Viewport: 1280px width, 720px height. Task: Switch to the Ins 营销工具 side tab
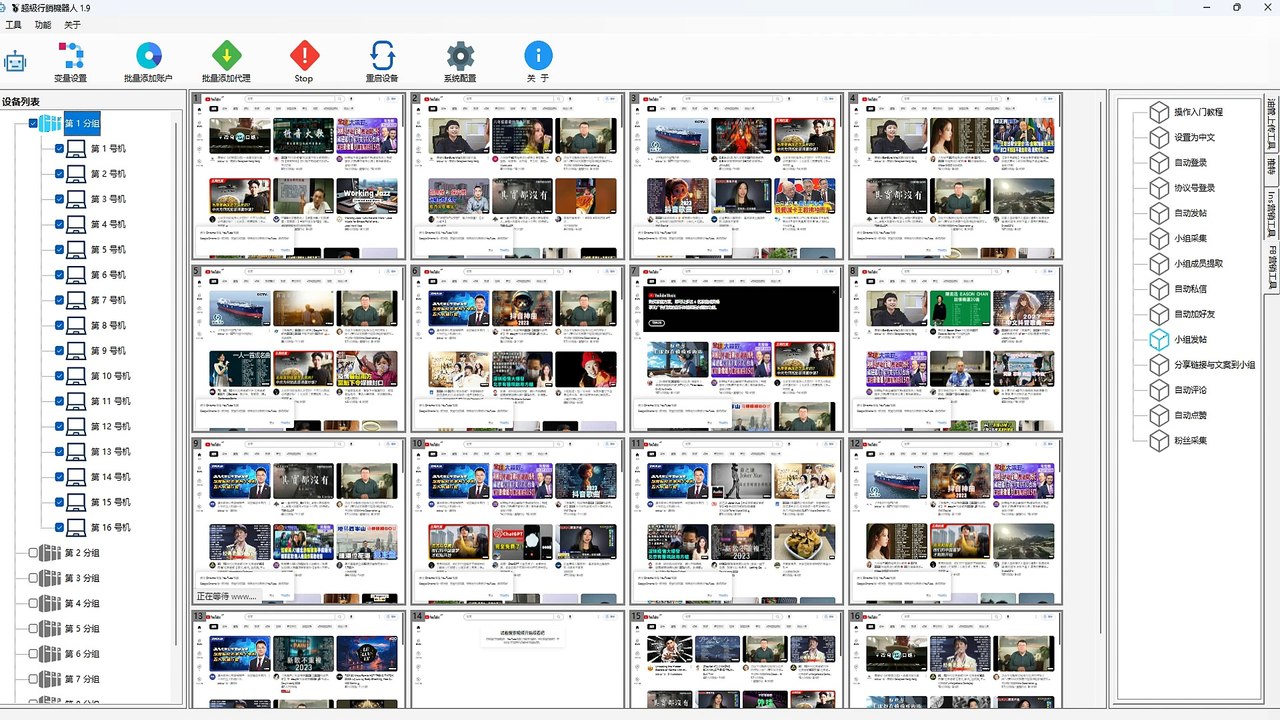[1272, 213]
